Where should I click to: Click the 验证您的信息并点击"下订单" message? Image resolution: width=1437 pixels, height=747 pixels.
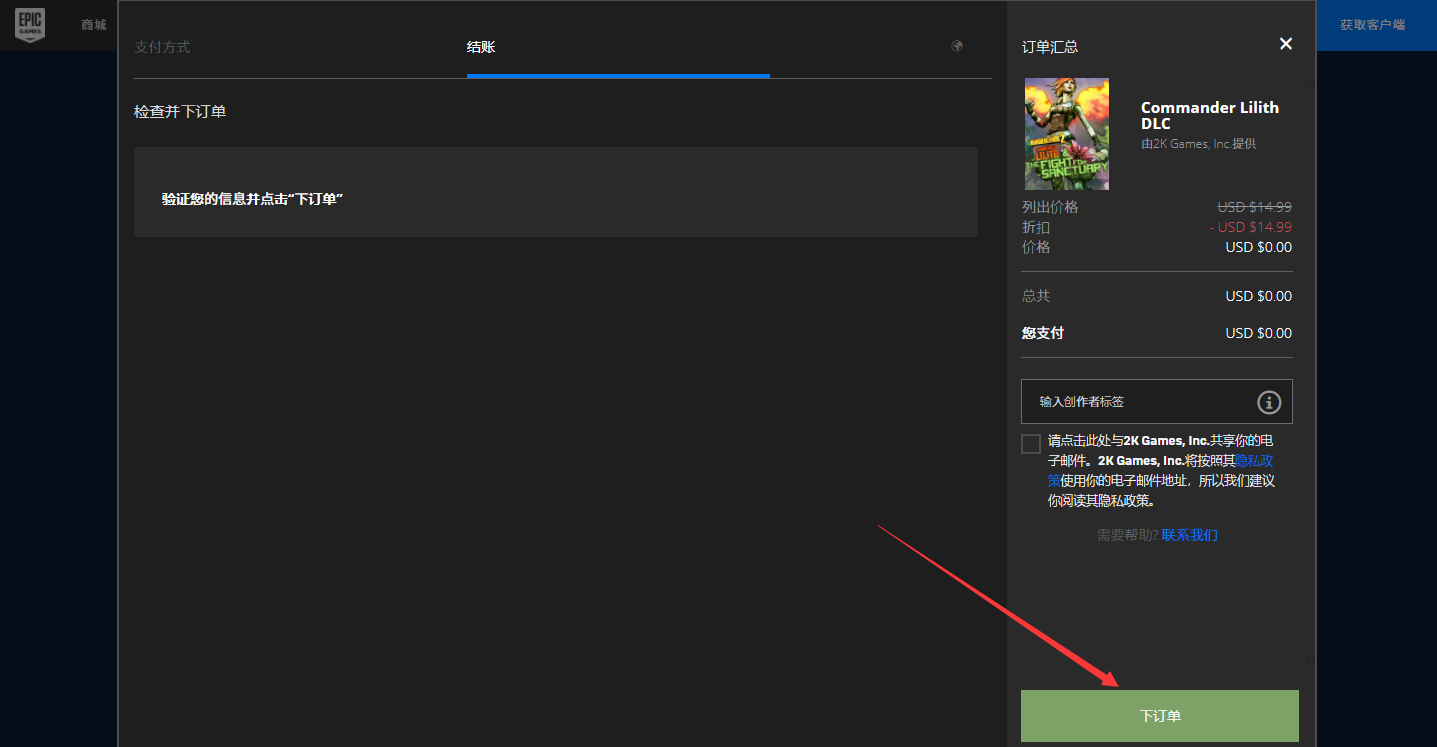252,199
